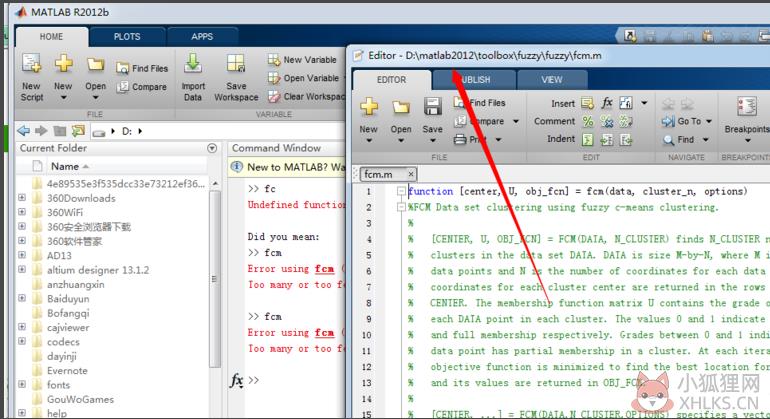Go back using the folder back arrow

click(23, 131)
